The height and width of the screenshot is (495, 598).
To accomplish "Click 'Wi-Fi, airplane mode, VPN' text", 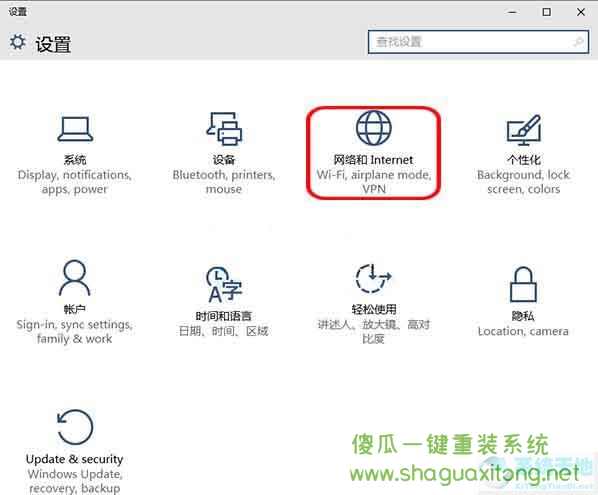I will tap(374, 182).
